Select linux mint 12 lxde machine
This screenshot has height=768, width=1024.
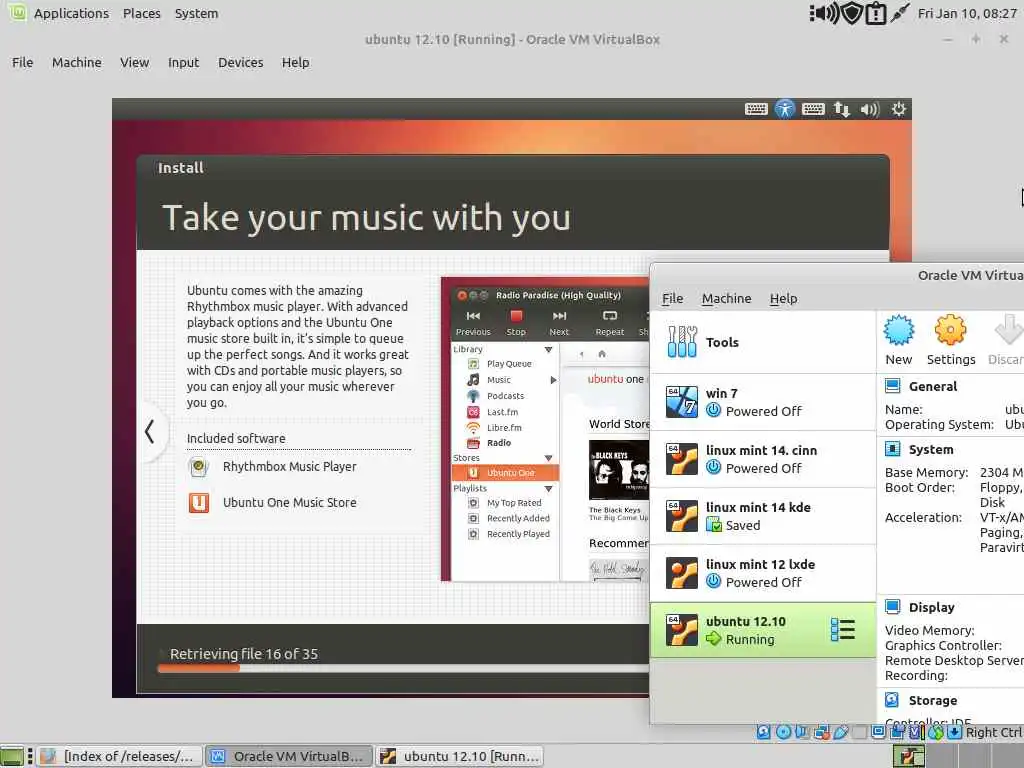[762, 573]
